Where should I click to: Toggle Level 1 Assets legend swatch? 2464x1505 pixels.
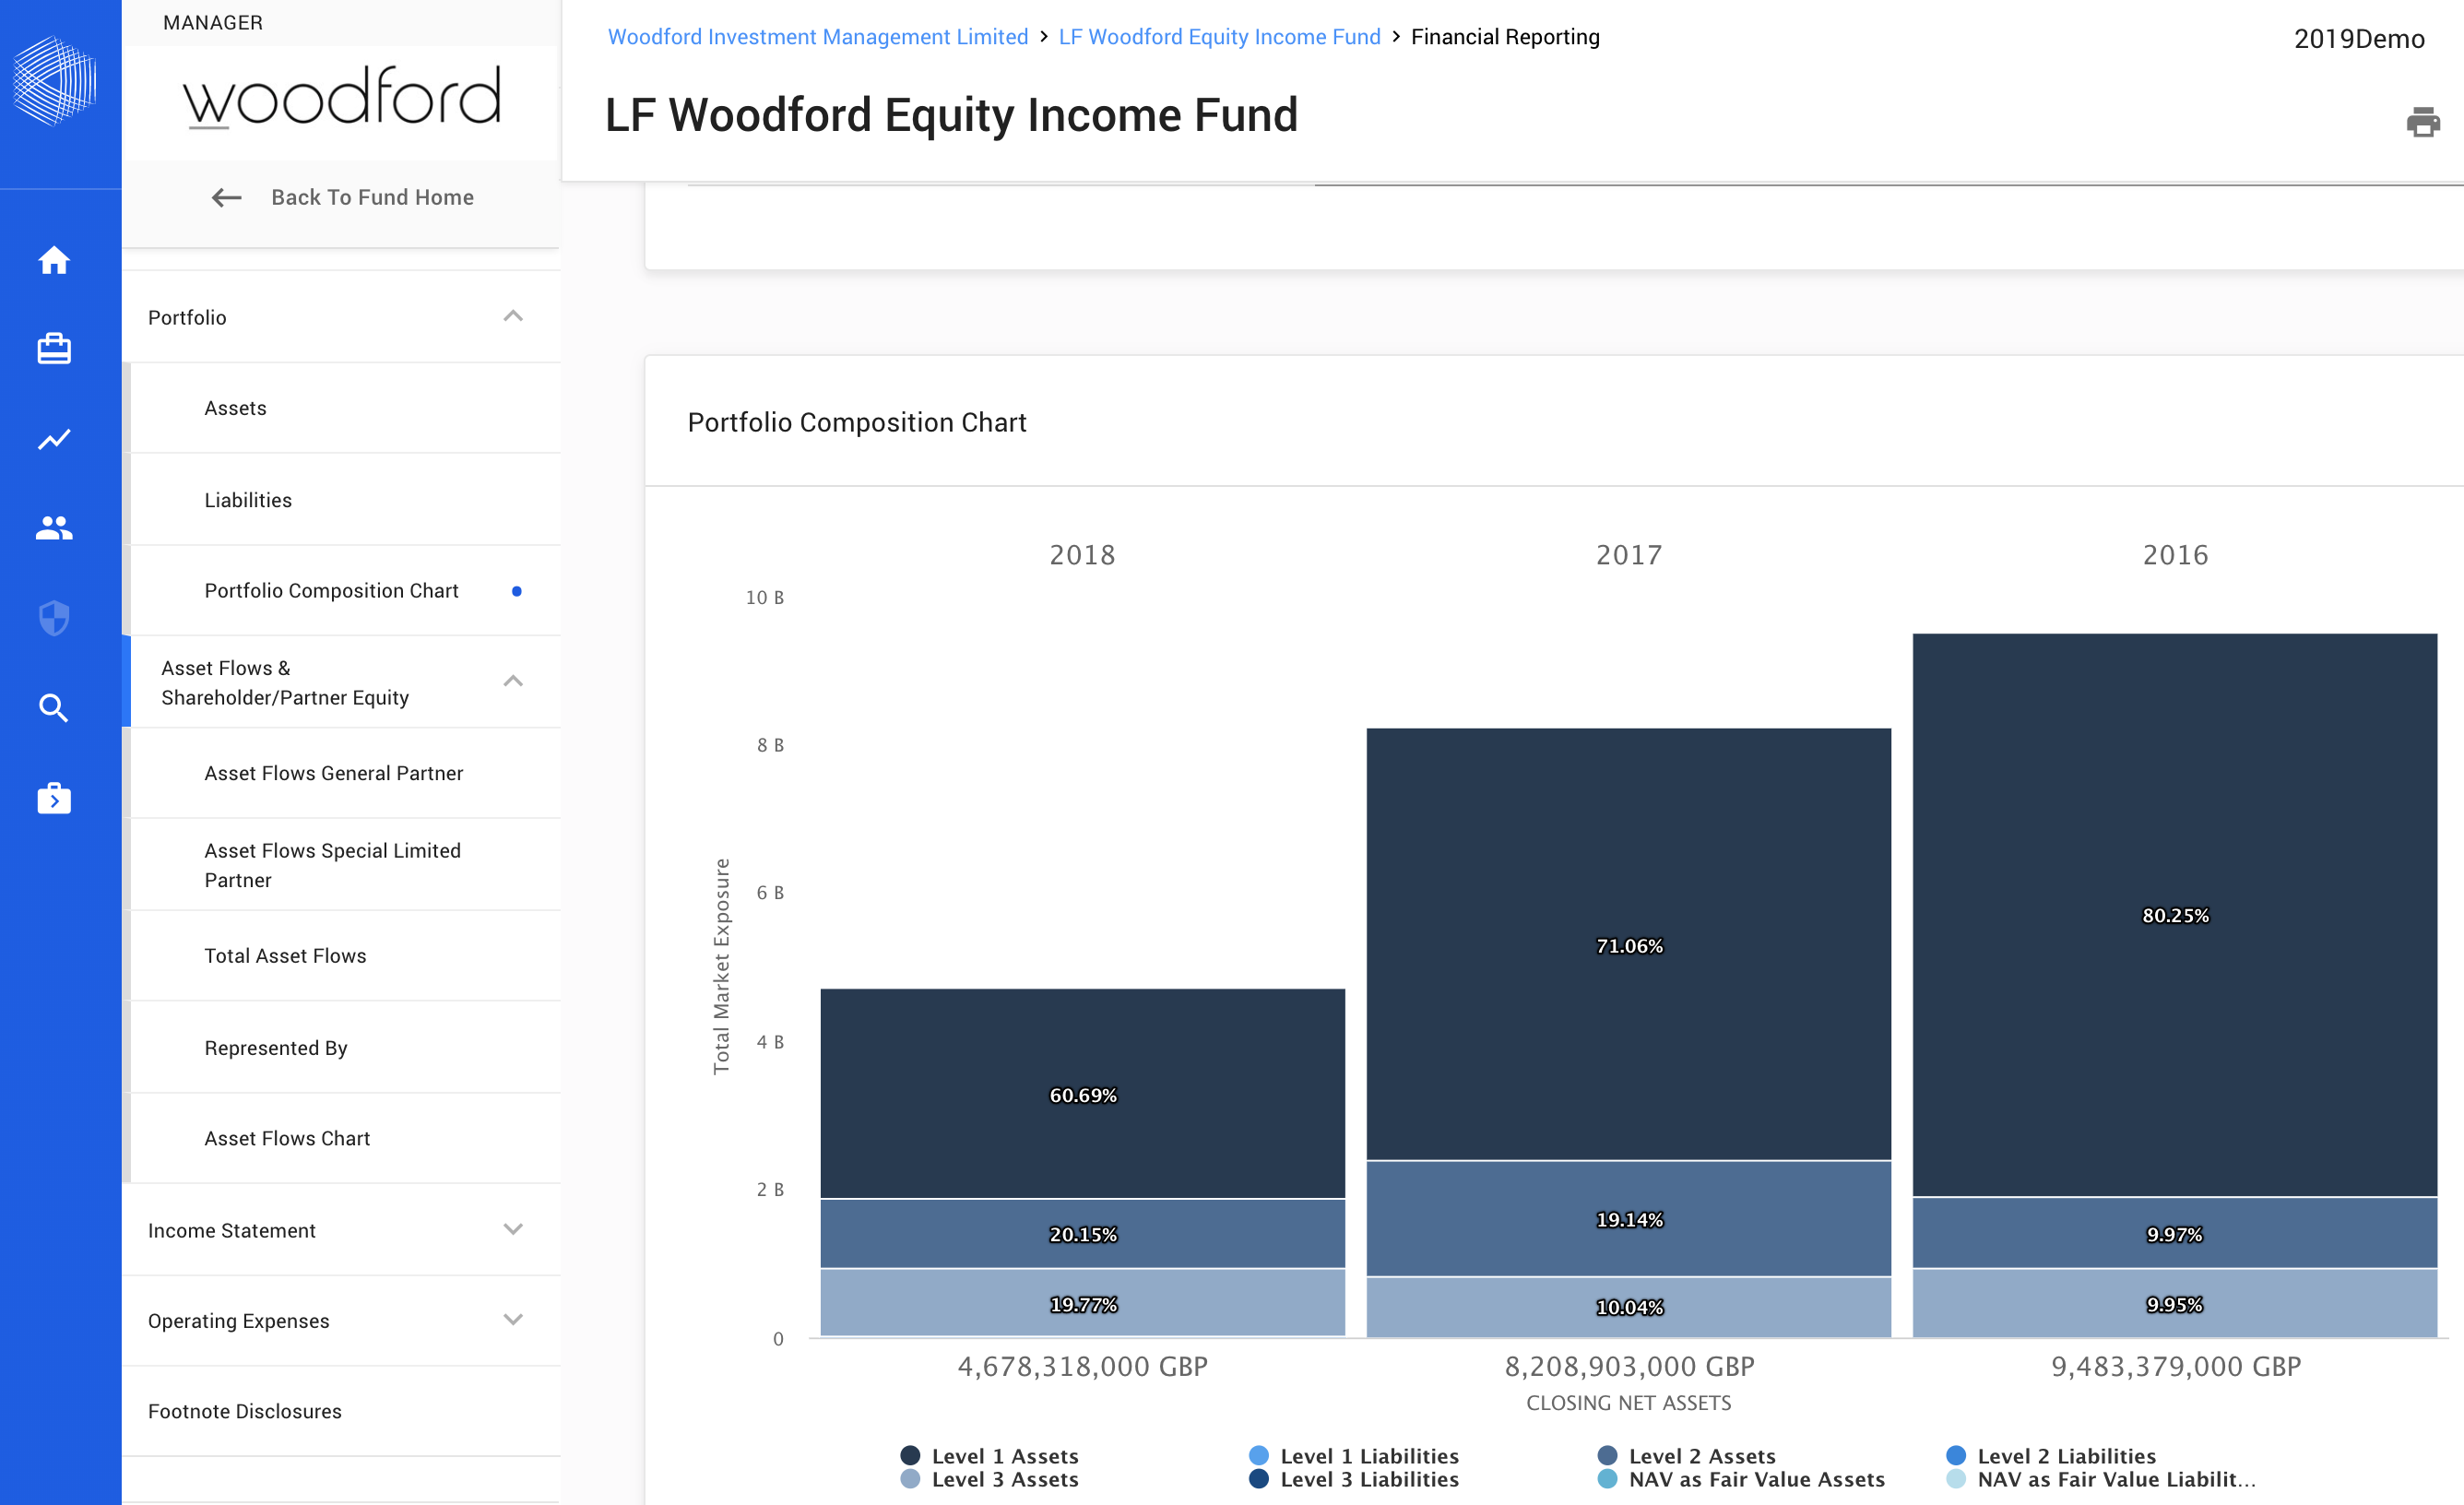click(910, 1455)
